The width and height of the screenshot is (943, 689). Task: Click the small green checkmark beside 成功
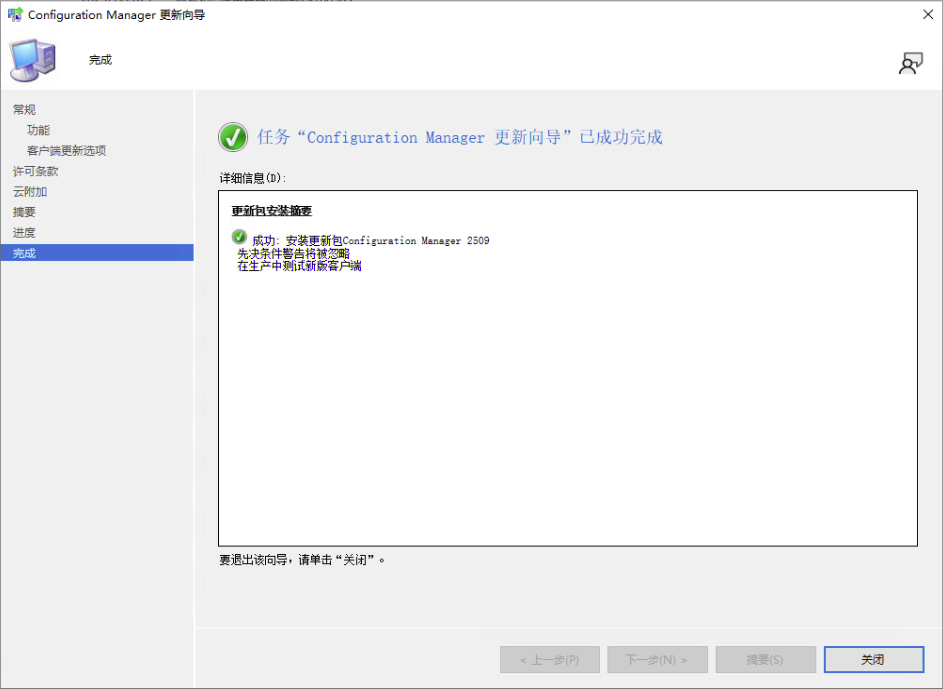point(239,236)
